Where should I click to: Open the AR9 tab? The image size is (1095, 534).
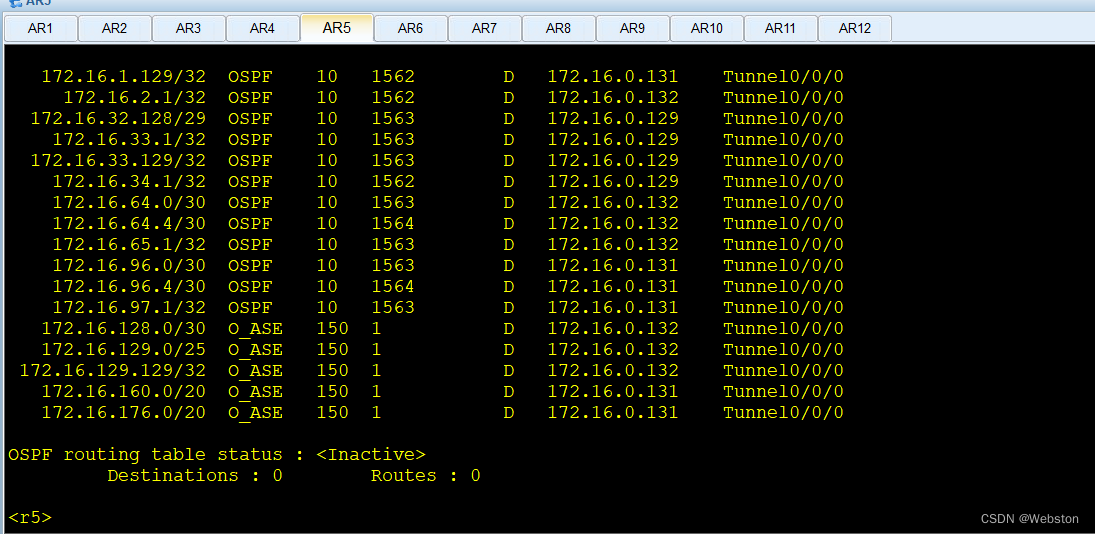pyautogui.click(x=633, y=29)
